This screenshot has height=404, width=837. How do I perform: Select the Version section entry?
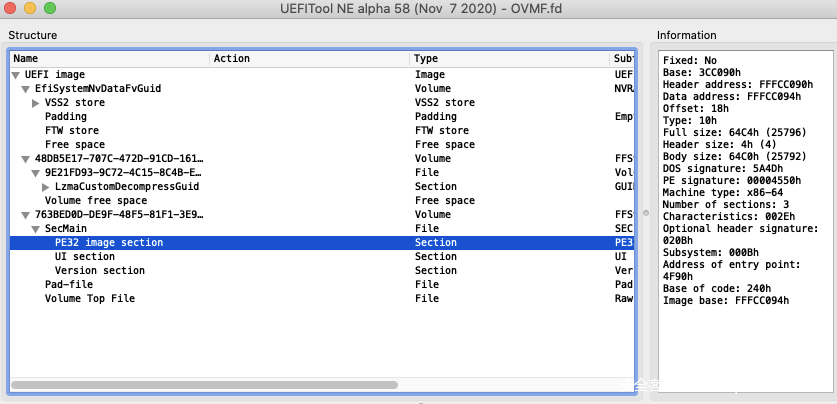tap(99, 271)
